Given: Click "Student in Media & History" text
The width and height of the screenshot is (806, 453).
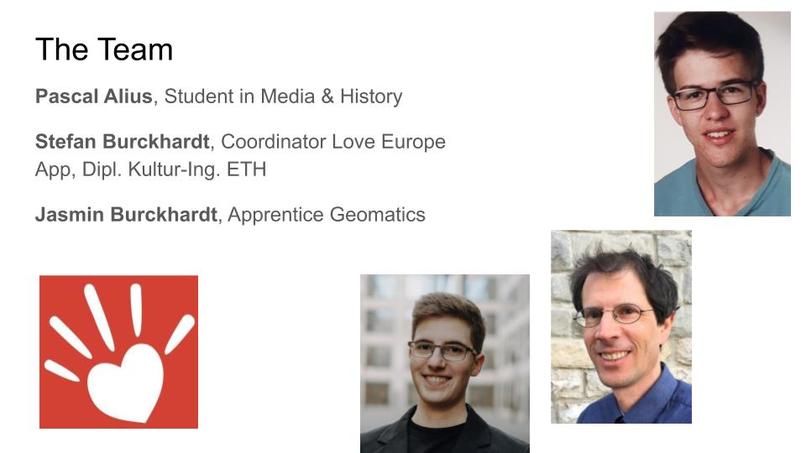Looking at the screenshot, I should tap(283, 96).
